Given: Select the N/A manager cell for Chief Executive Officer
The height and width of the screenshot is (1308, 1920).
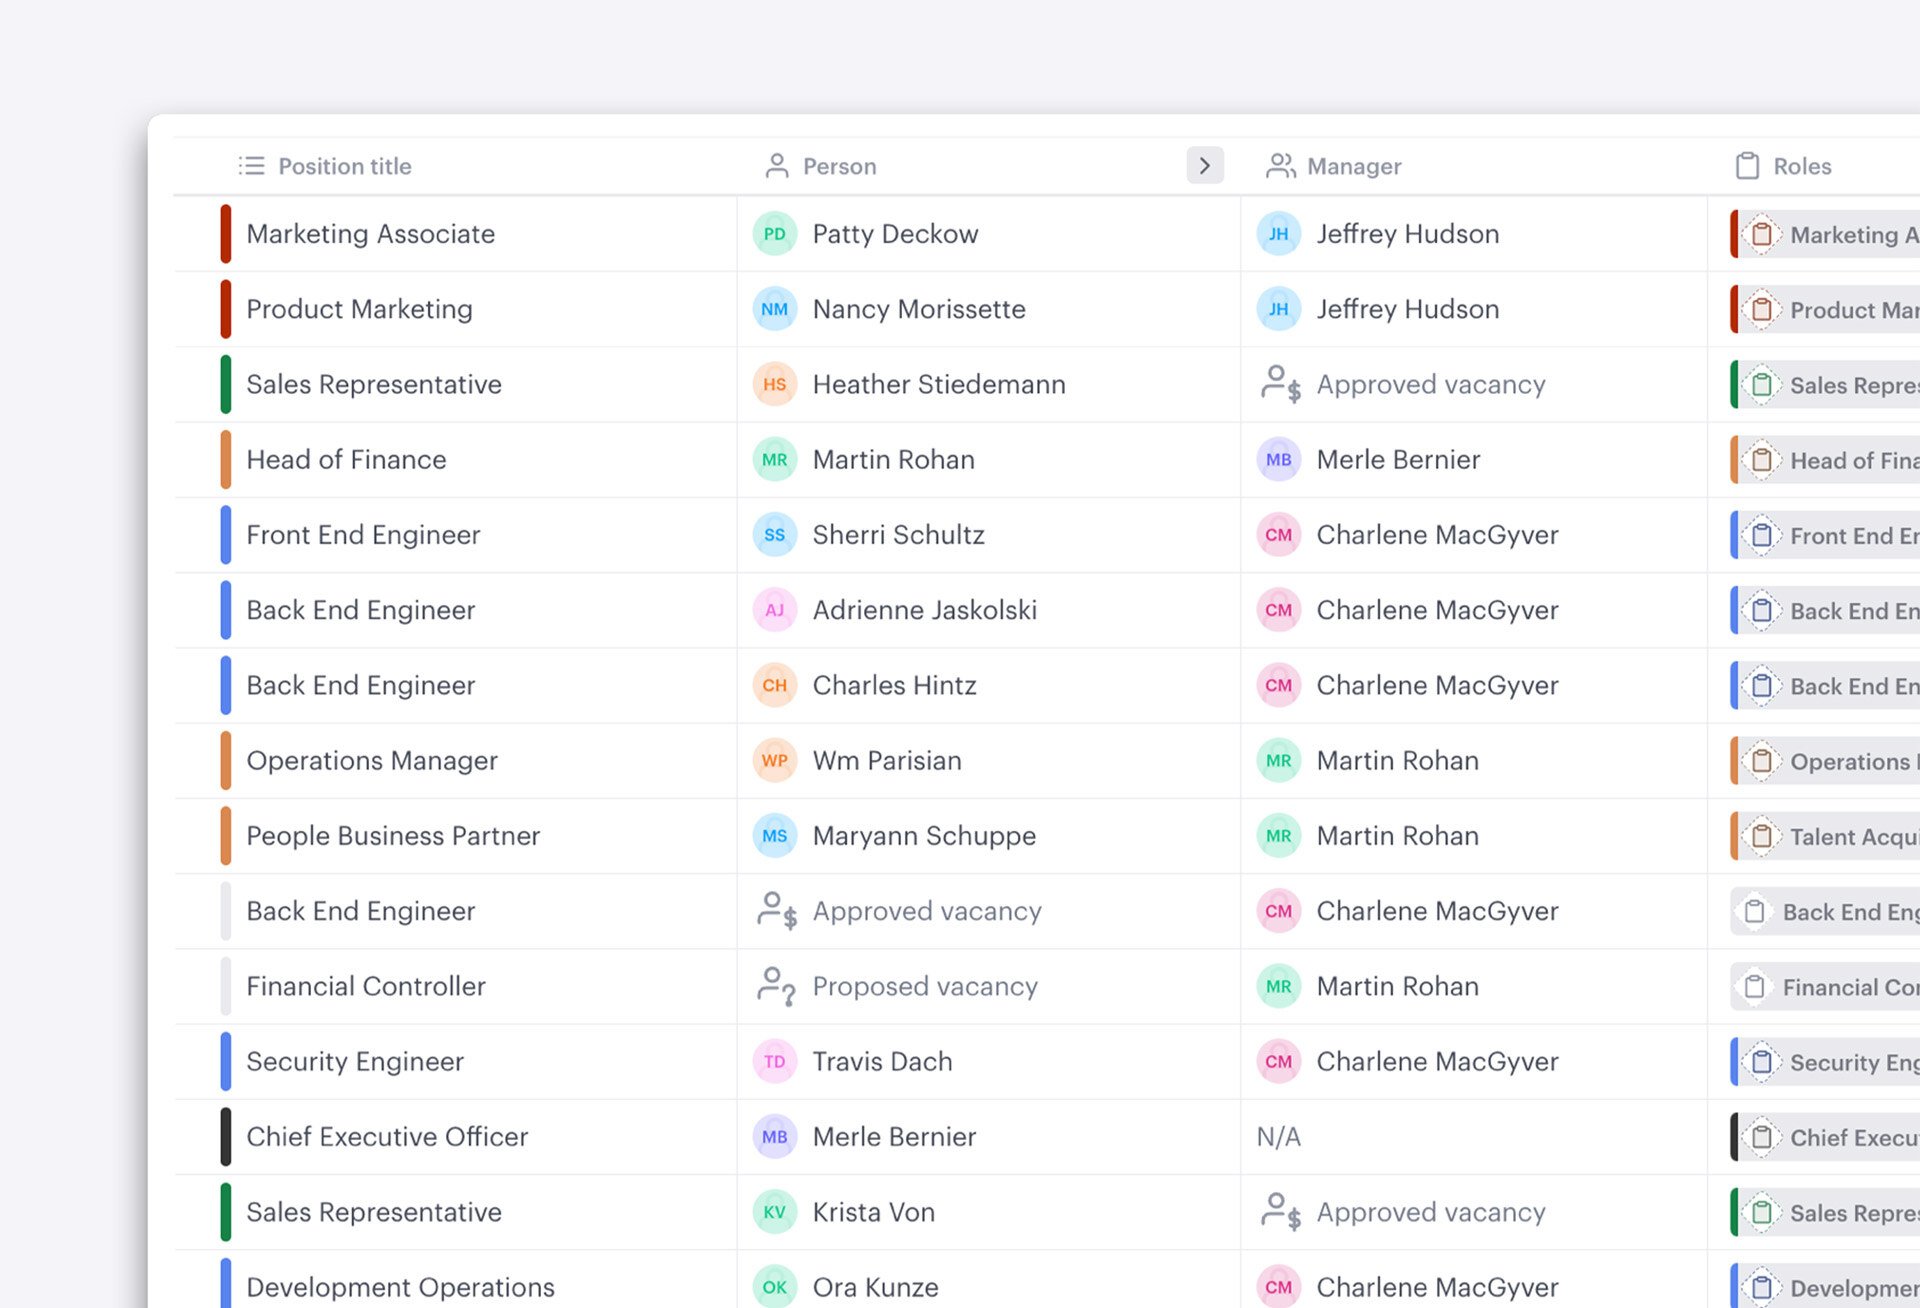Looking at the screenshot, I should point(1277,1136).
